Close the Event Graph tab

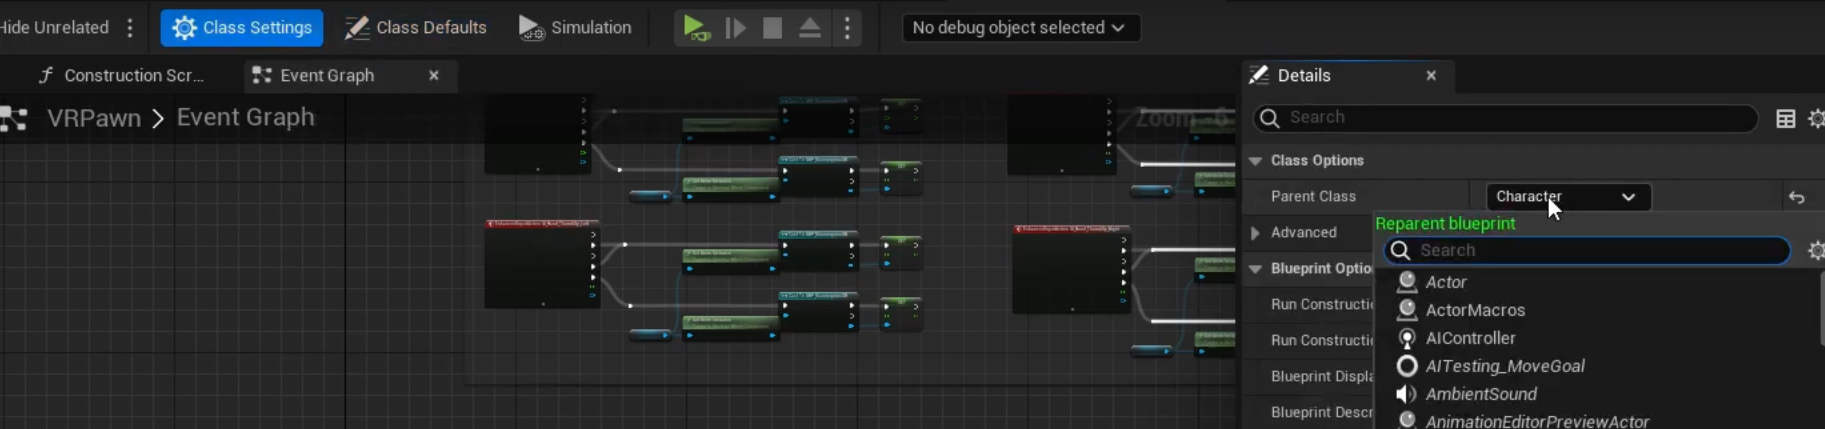click(434, 75)
